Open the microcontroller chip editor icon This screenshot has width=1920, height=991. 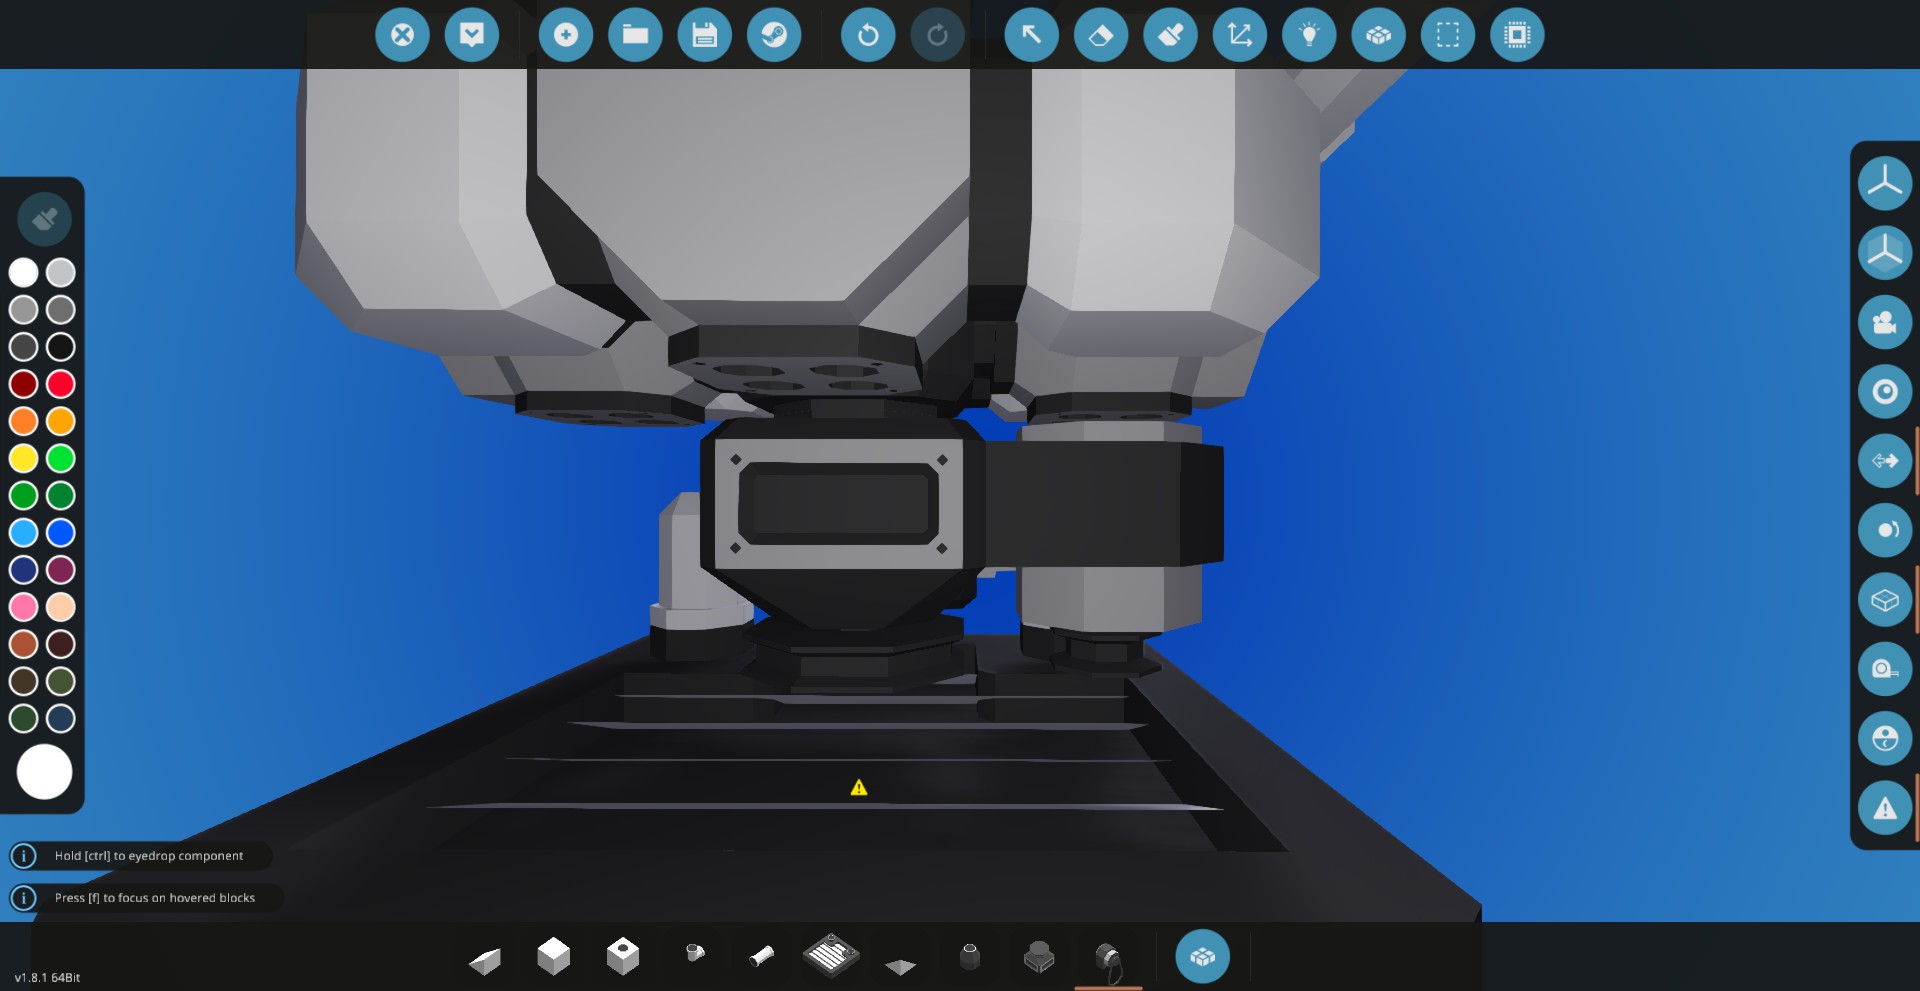1517,35
